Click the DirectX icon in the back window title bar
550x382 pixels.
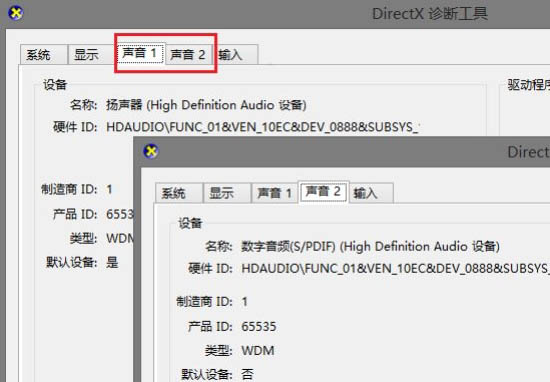tap(16, 13)
